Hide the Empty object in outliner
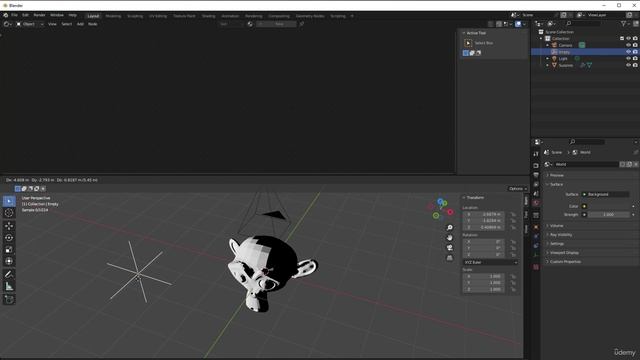Image resolution: width=640 pixels, height=360 pixels. pyautogui.click(x=629, y=52)
